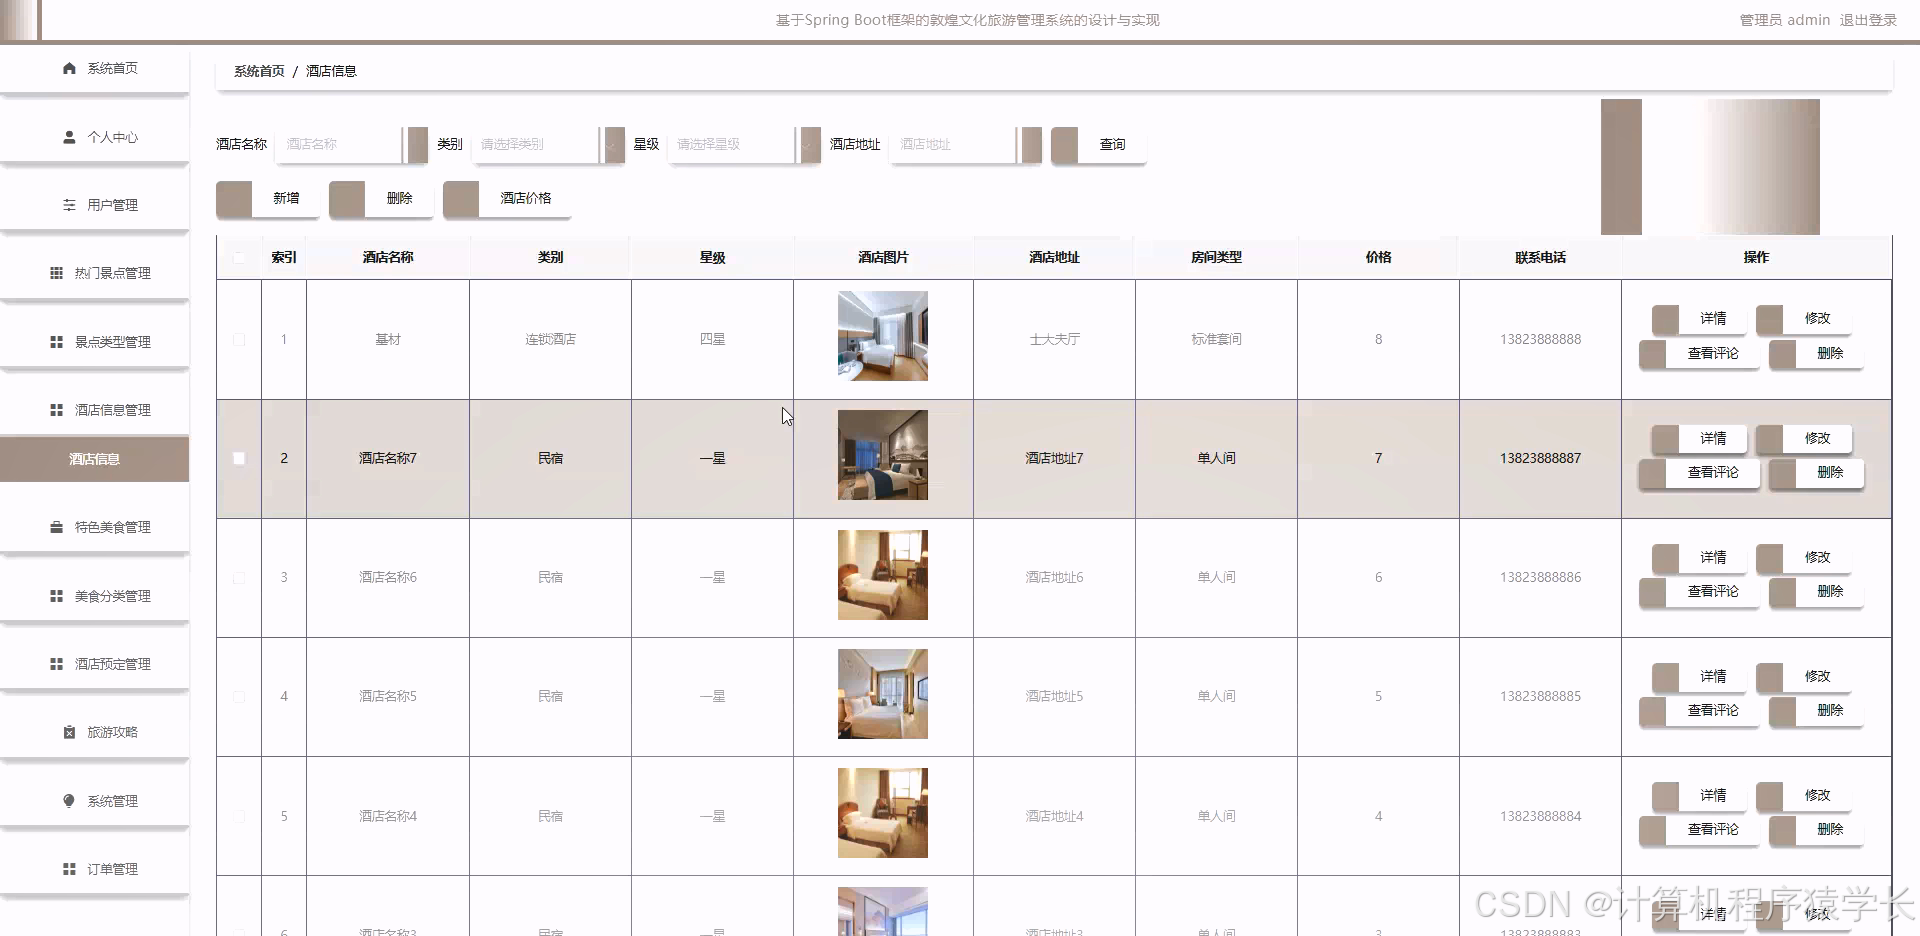Open the 星级 dropdown
The width and height of the screenshot is (1920, 936).
(744, 144)
